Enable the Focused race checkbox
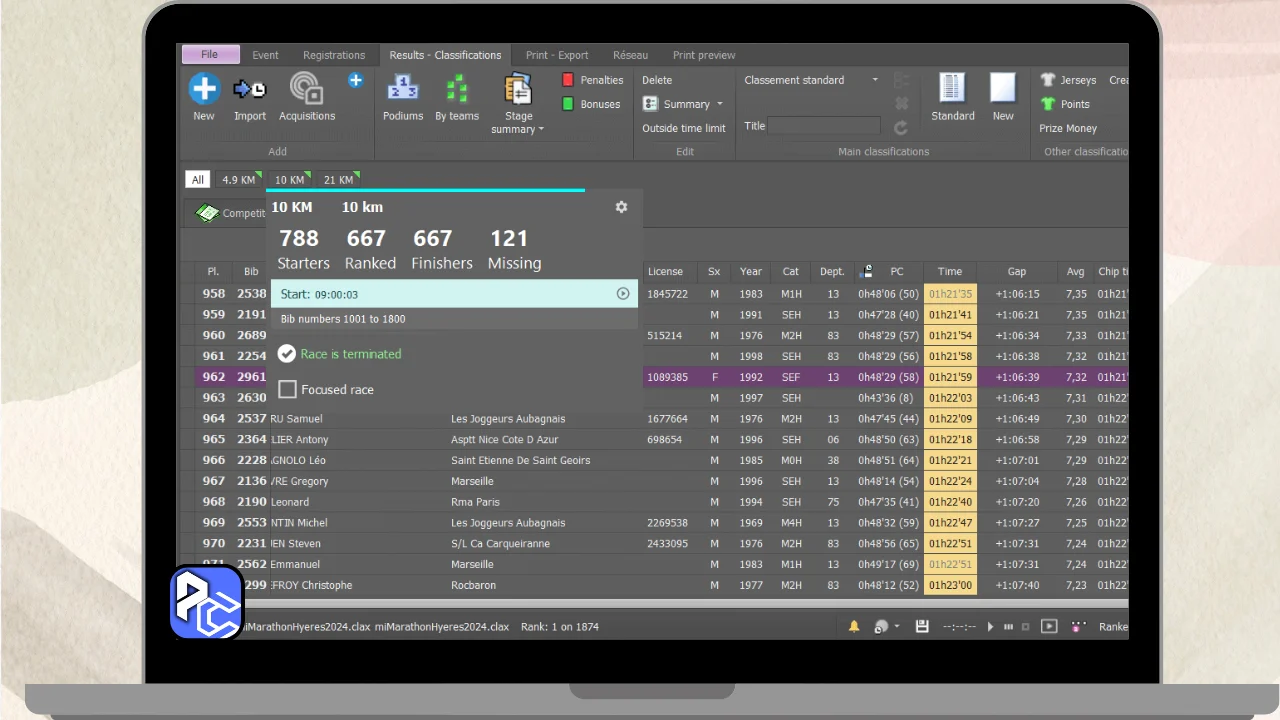1280x720 pixels. pos(288,390)
